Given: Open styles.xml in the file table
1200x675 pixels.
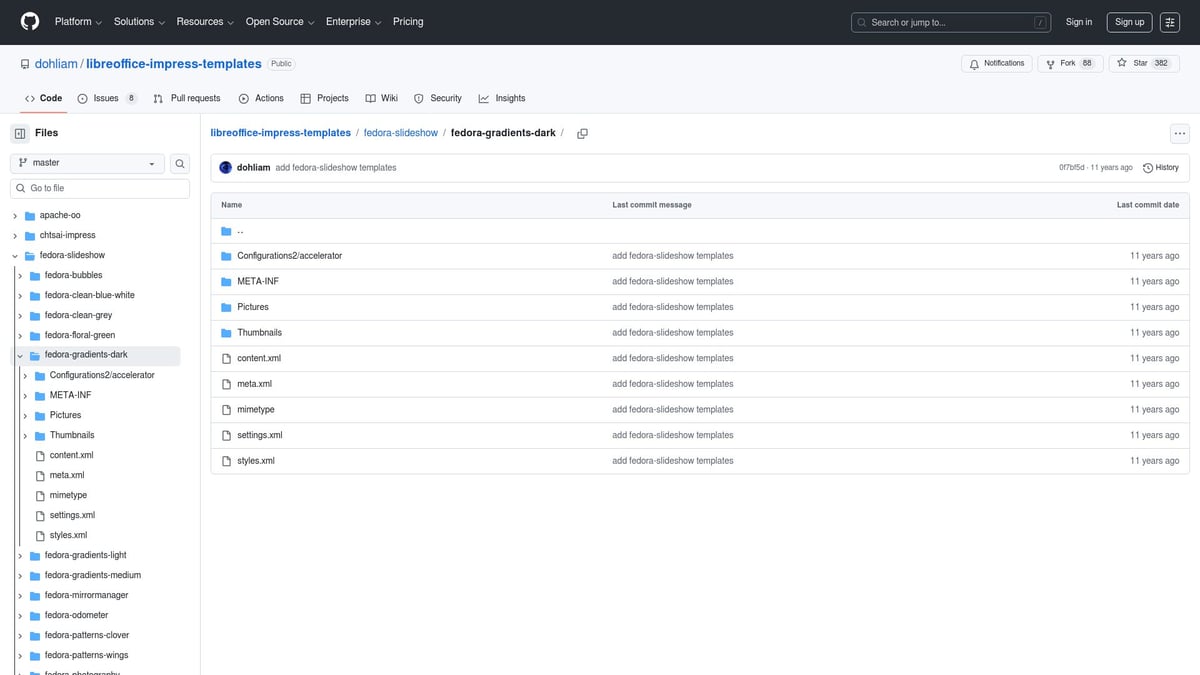Looking at the screenshot, I should pyautogui.click(x=256, y=461).
